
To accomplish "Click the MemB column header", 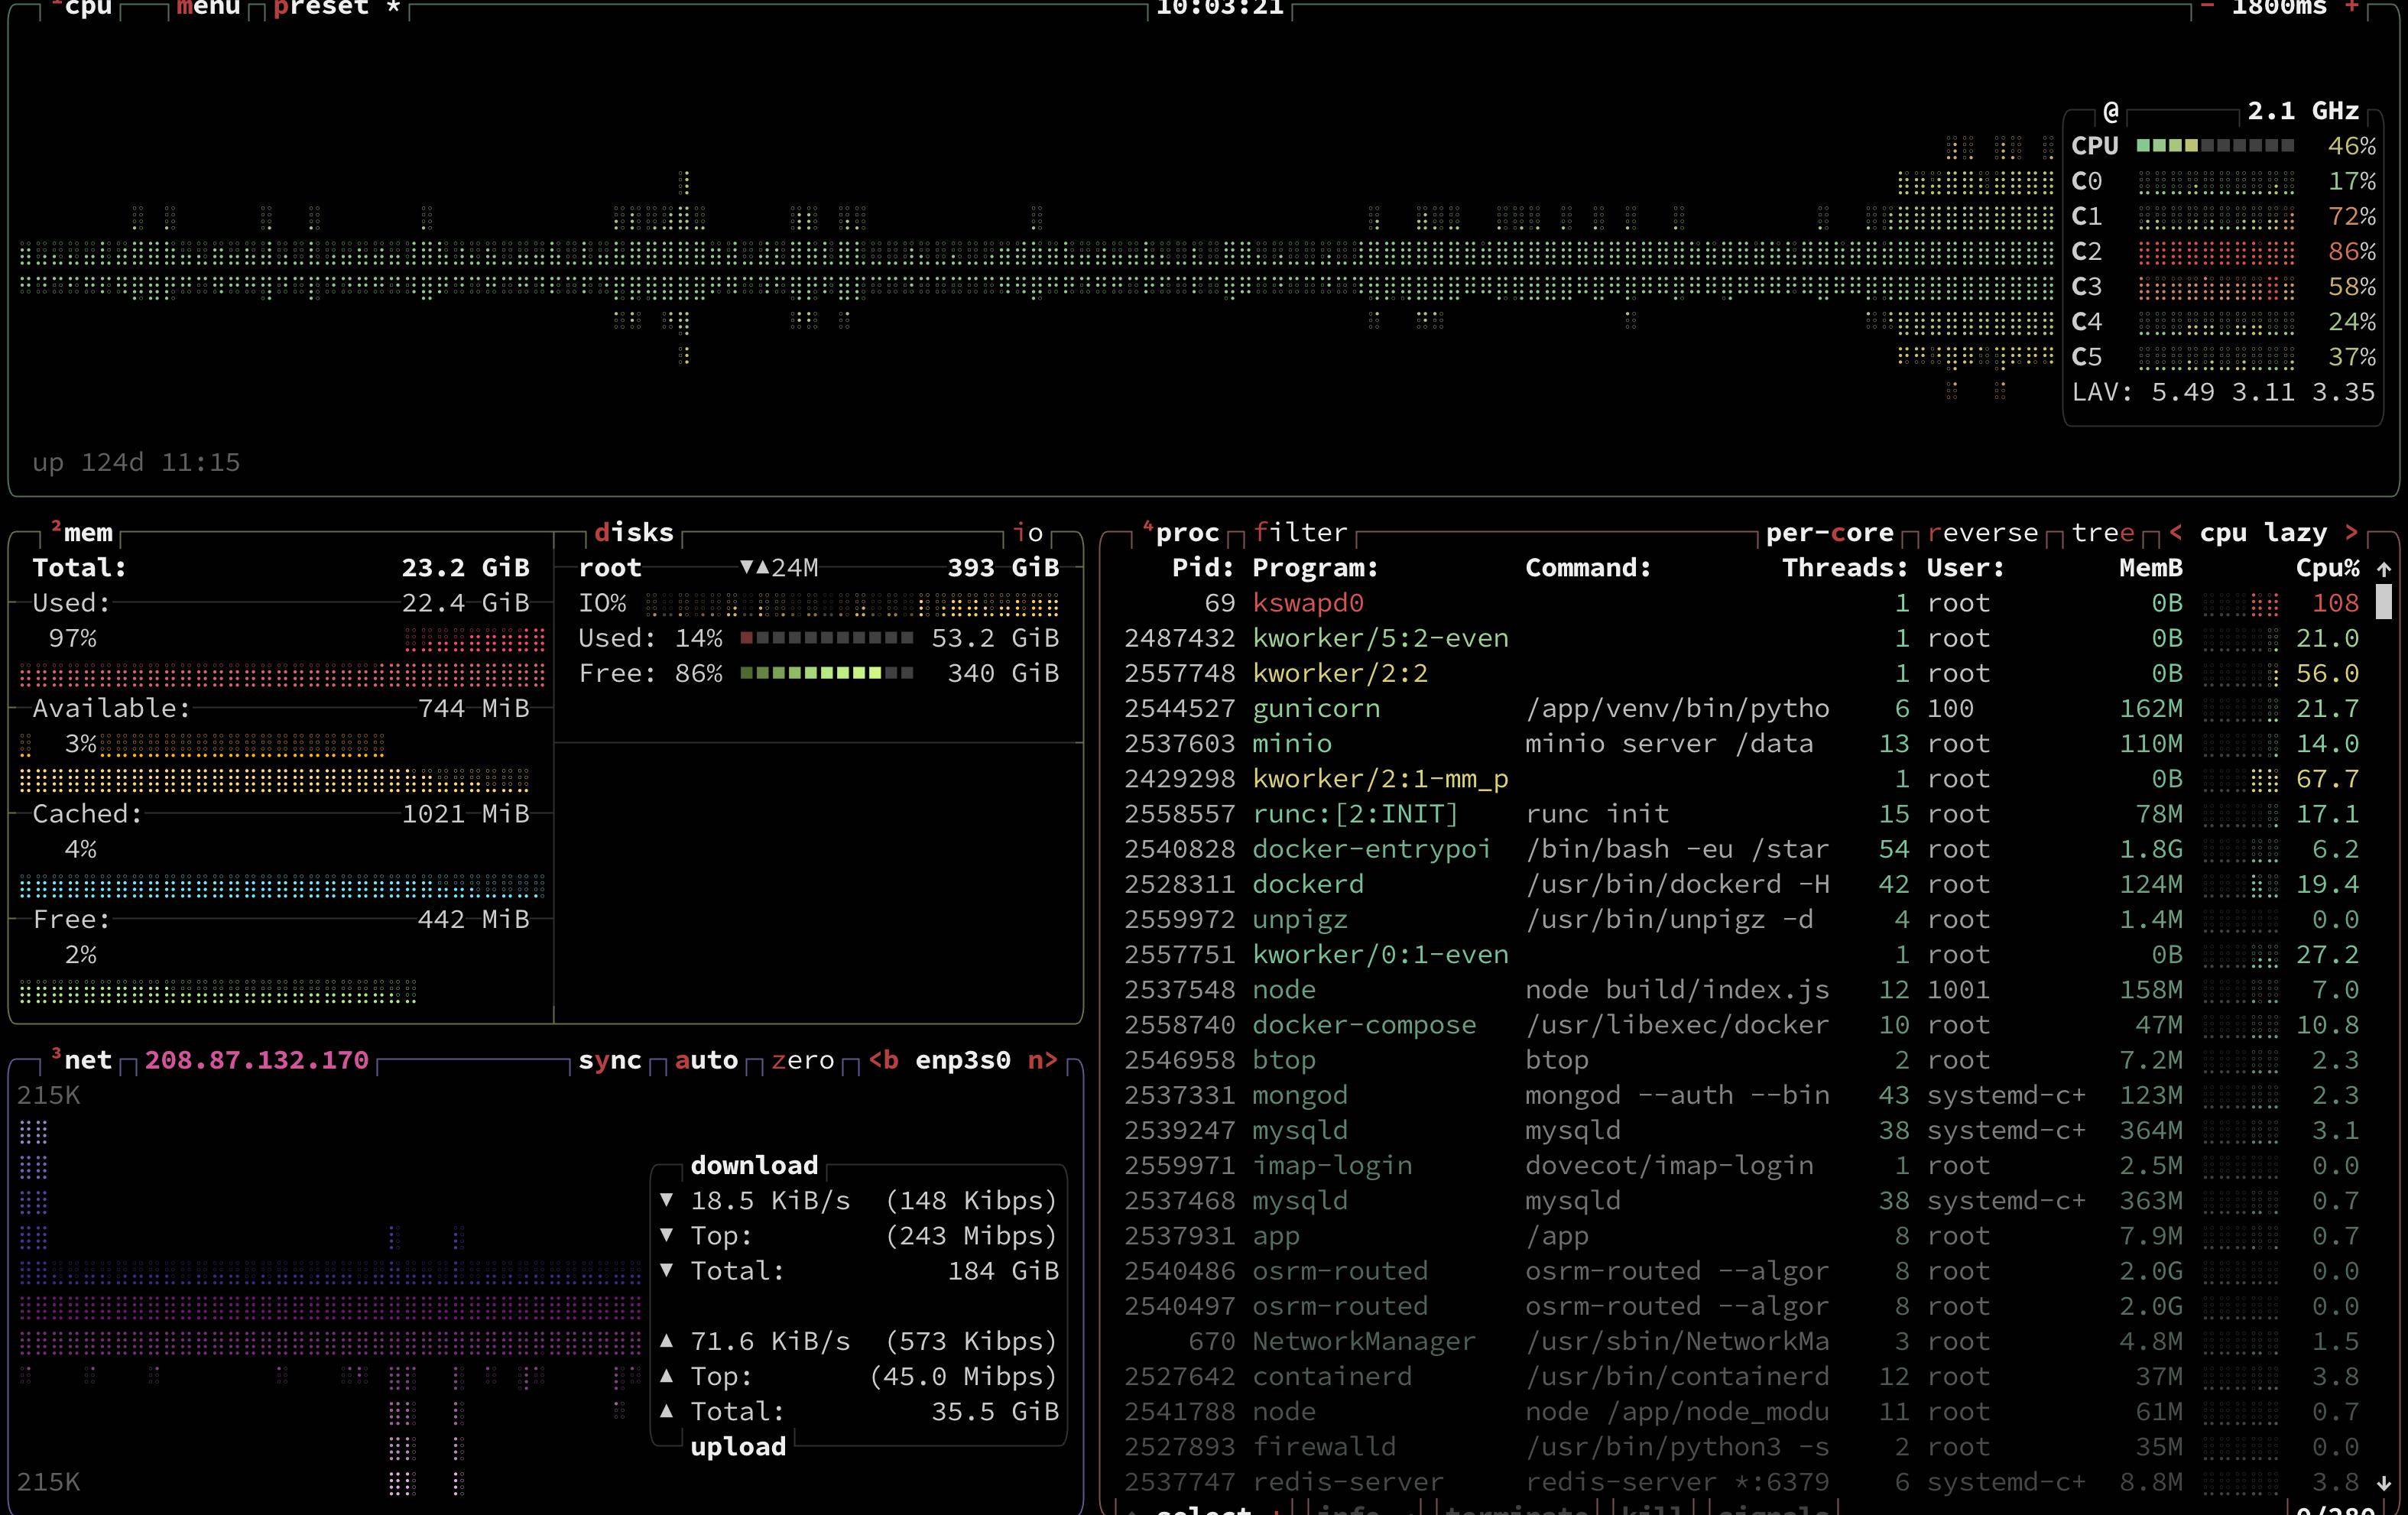I will click(x=2151, y=568).
